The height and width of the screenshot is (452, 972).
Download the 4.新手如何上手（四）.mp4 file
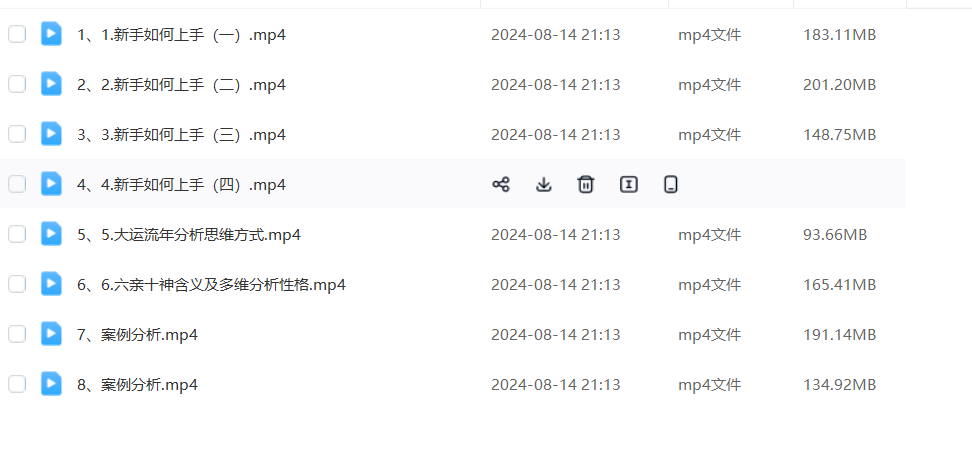544,184
